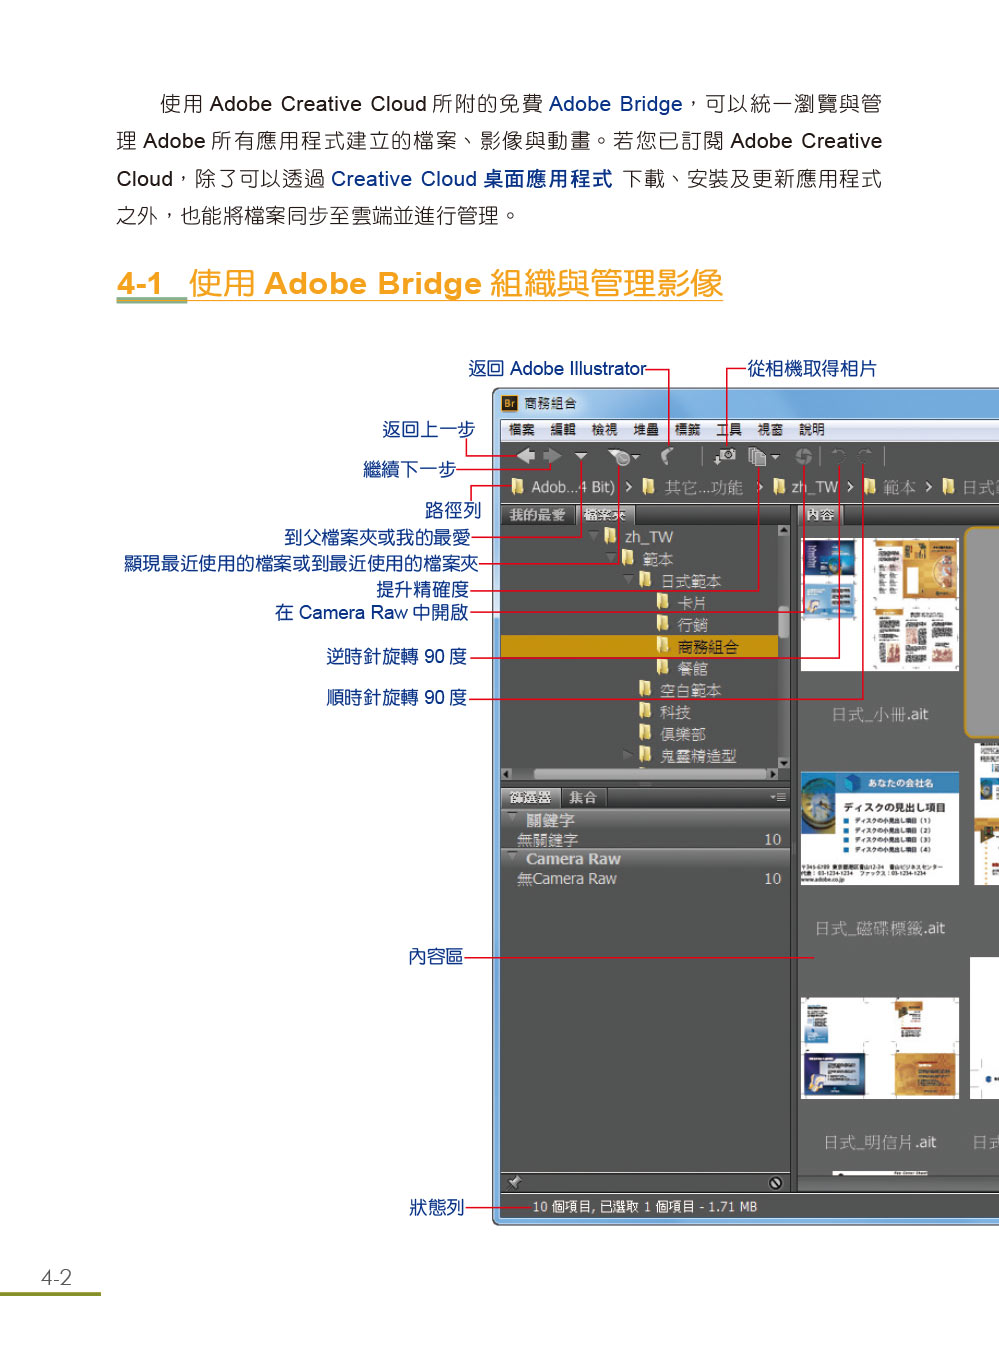Click the Adob...4 Bit) path bar segment
This screenshot has height=1353, width=999.
563,487
